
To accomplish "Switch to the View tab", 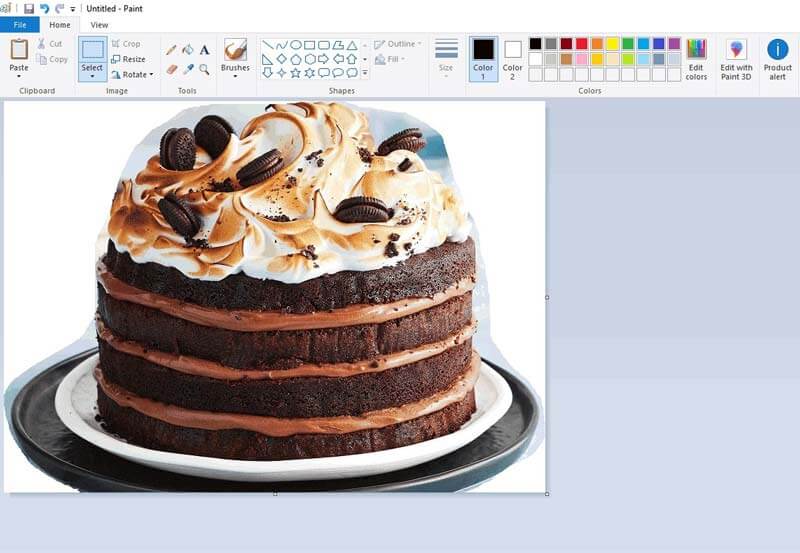I will 99,24.
